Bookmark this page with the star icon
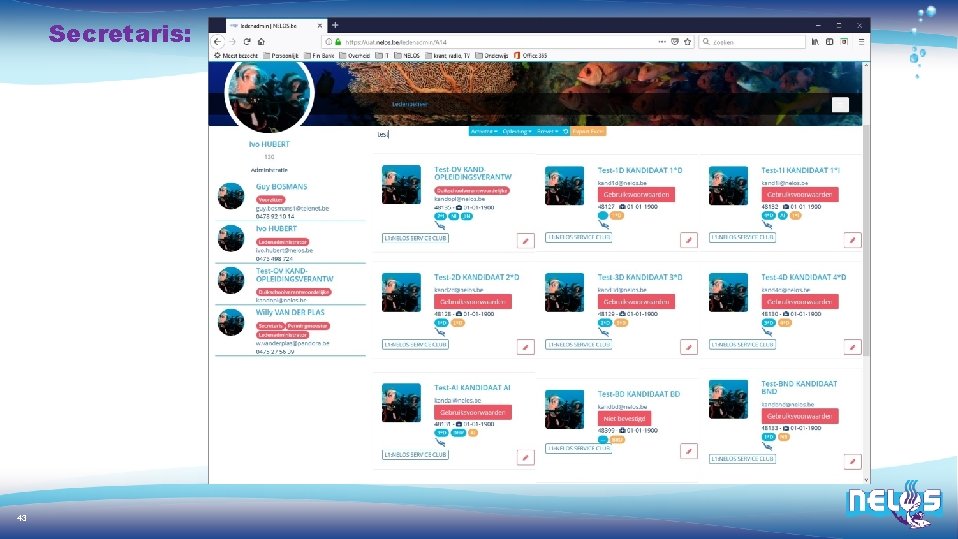Image resolution: width=958 pixels, height=539 pixels. (687, 42)
